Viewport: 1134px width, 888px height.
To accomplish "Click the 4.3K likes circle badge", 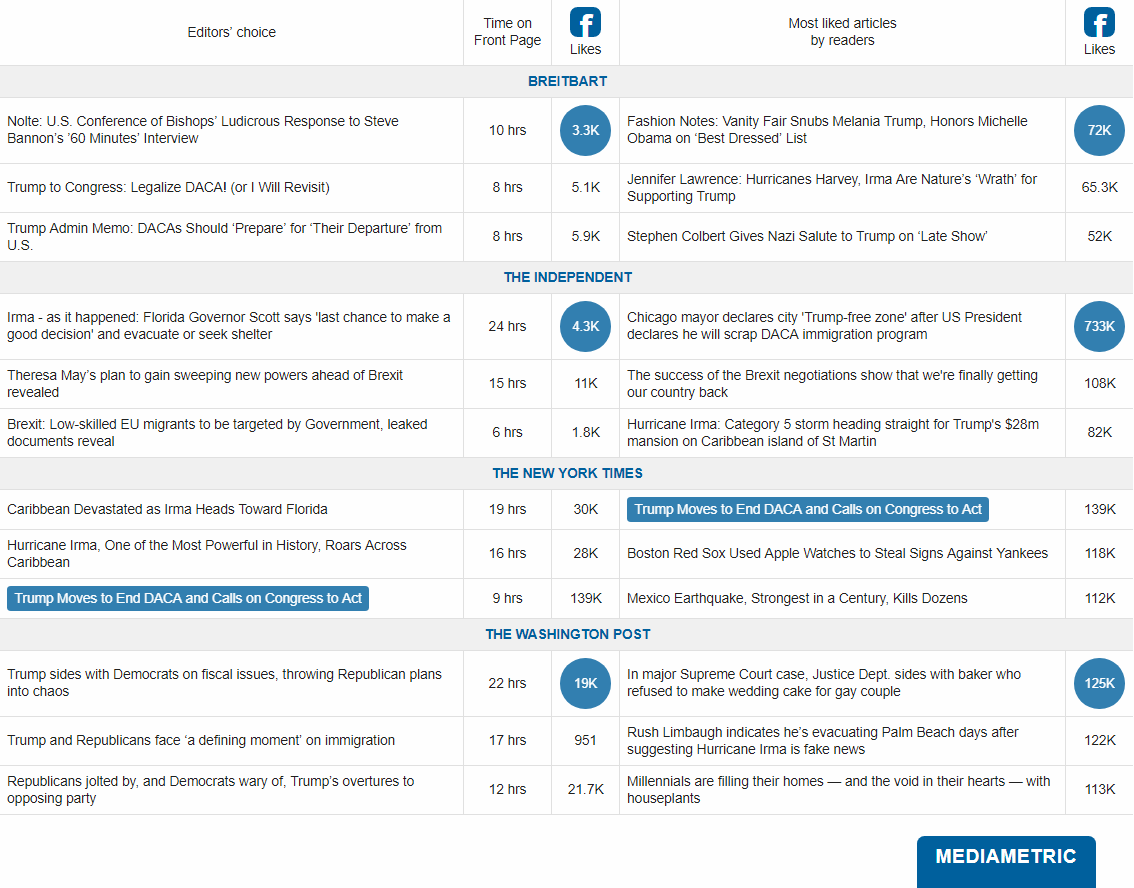I will (585, 326).
